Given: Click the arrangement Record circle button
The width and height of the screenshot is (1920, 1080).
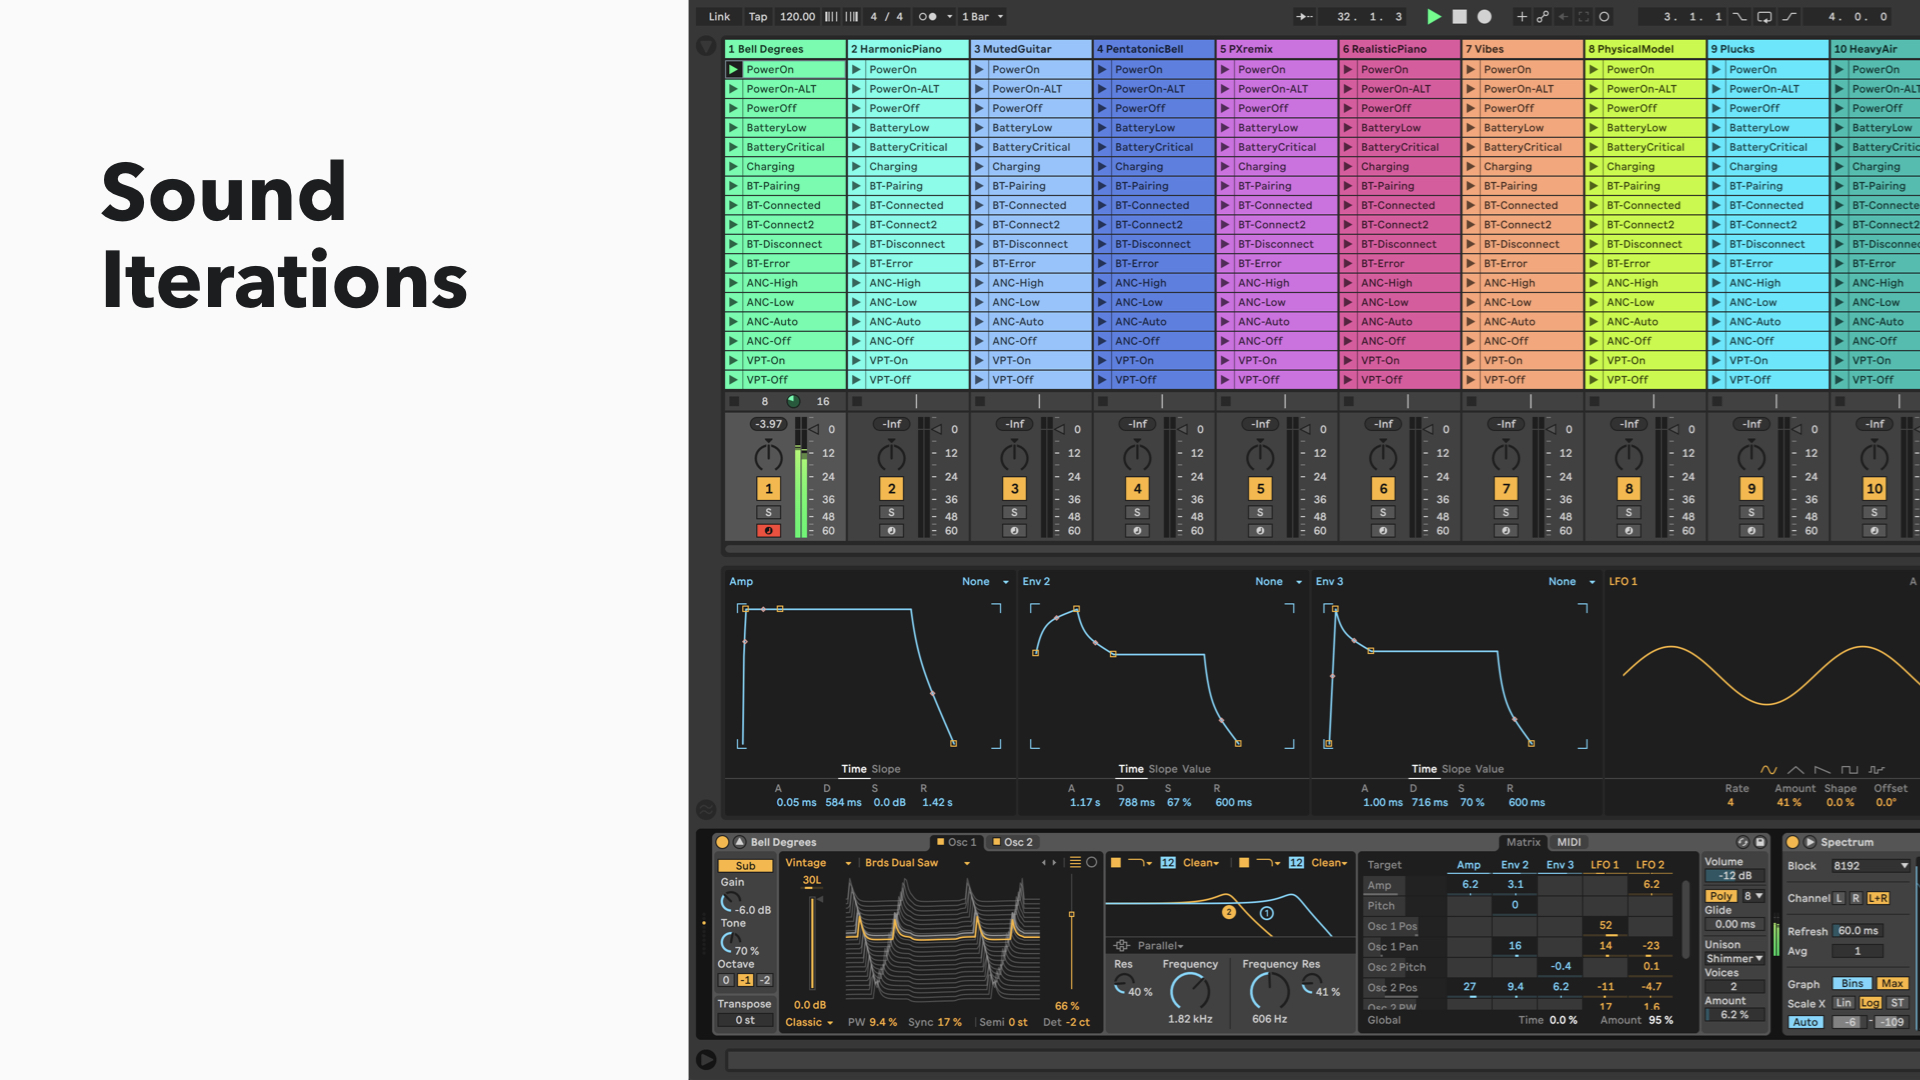Looking at the screenshot, I should [1485, 17].
